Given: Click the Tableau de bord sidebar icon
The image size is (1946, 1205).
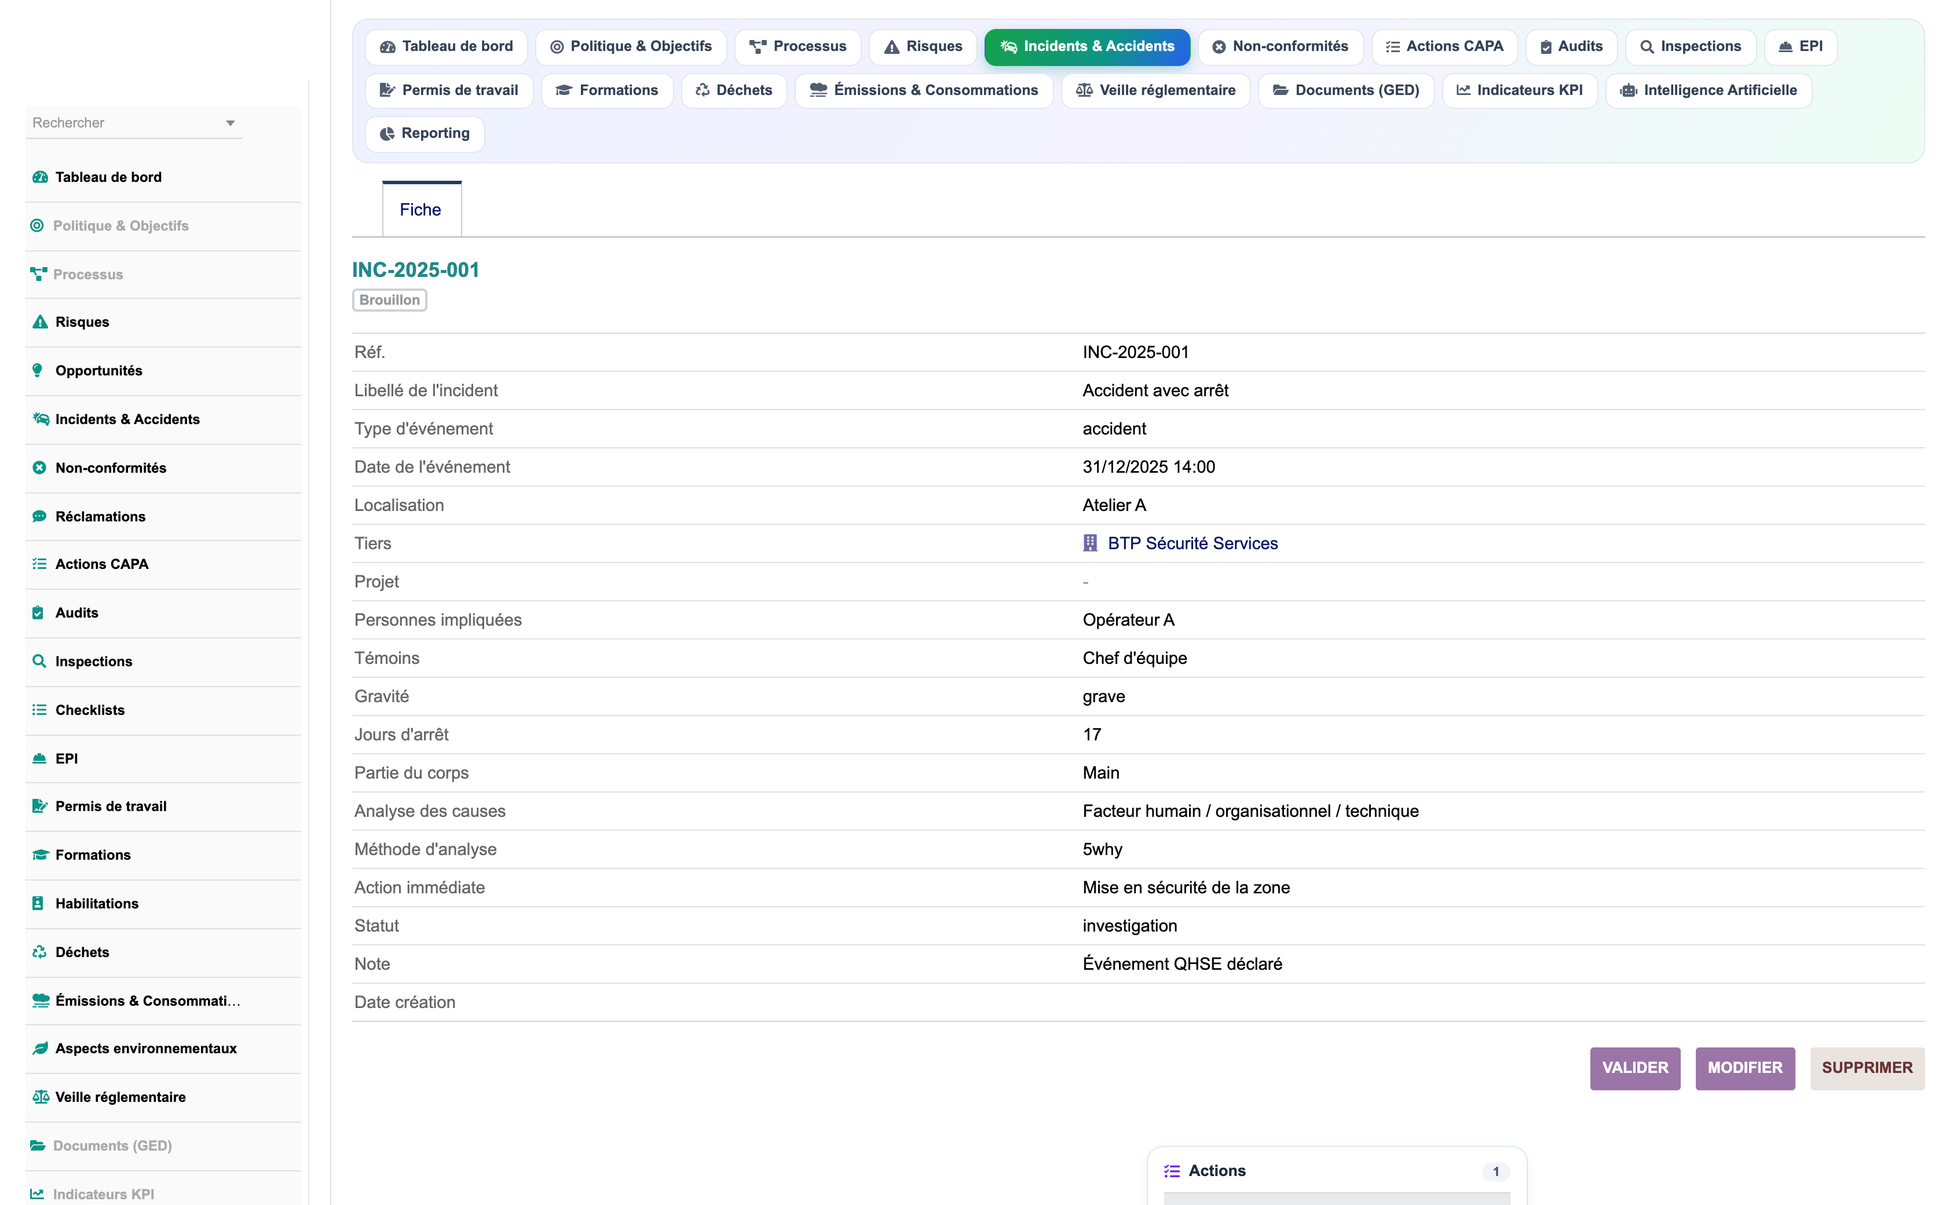Looking at the screenshot, I should 40,177.
